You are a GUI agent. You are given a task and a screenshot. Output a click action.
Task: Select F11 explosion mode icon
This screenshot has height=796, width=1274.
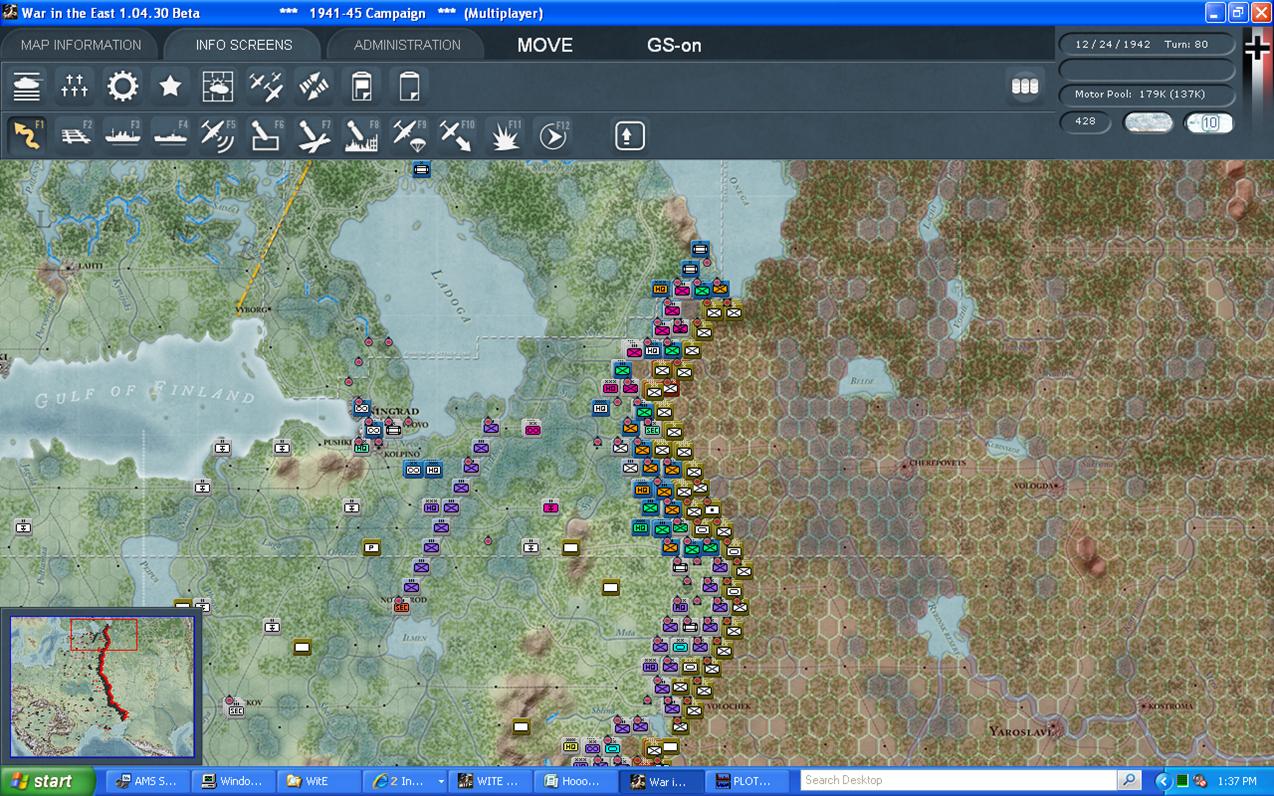coord(505,135)
